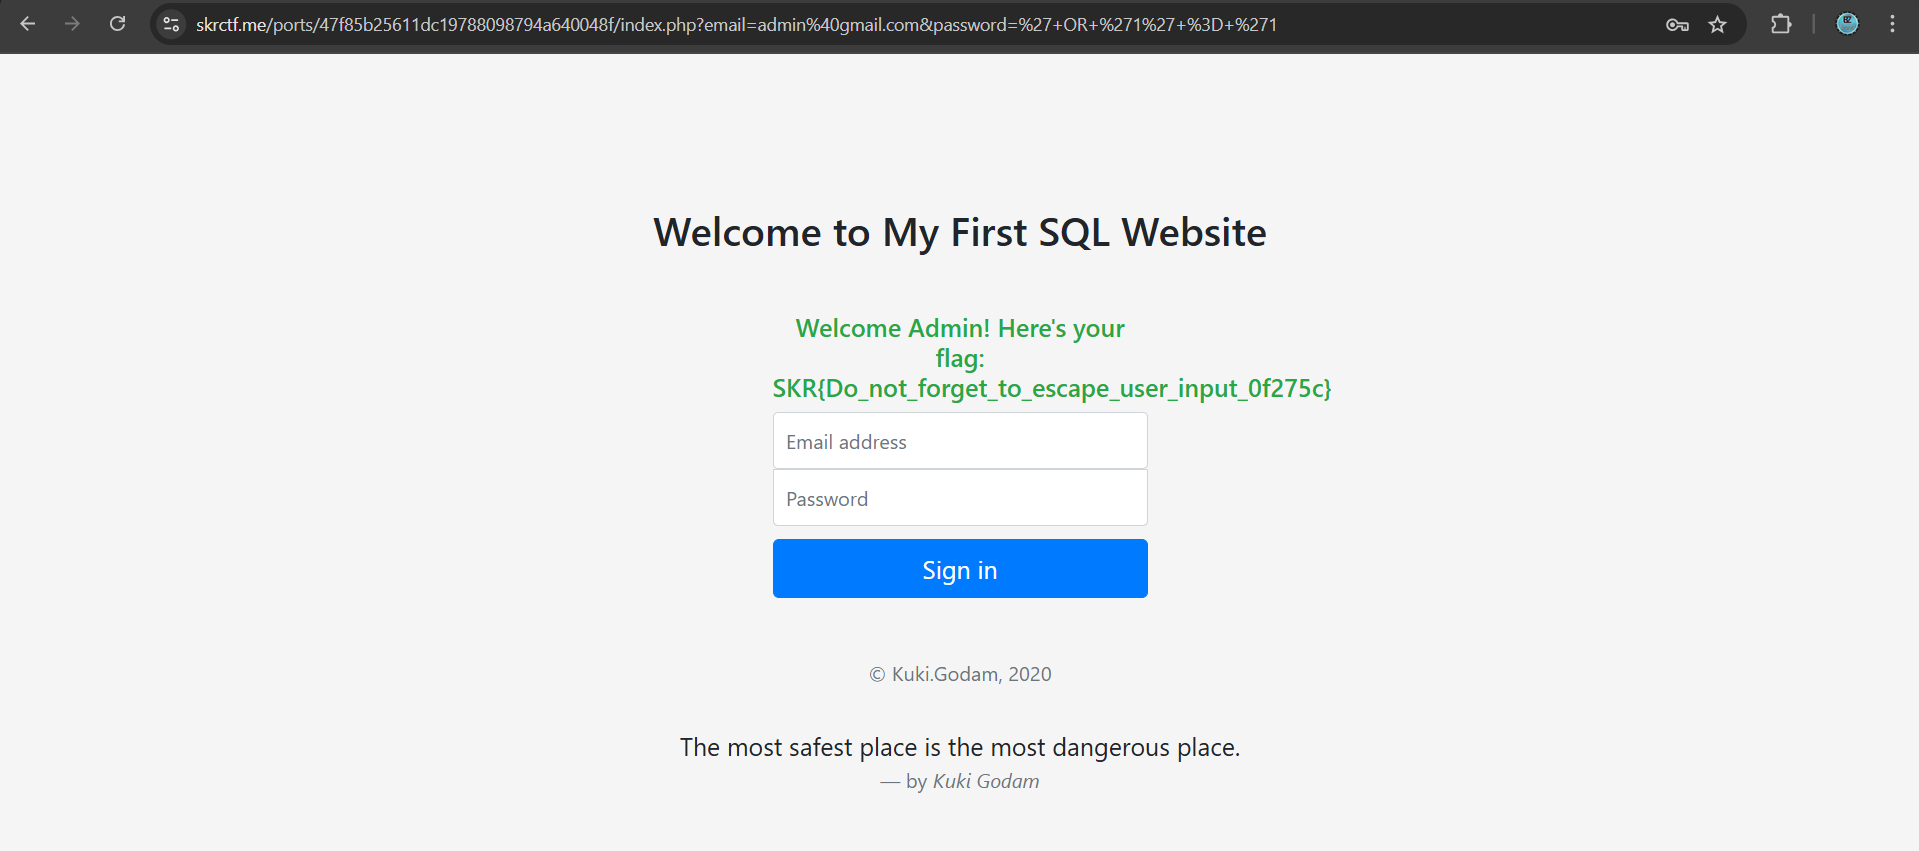Click the Welcome Admin! Here's your text
This screenshot has width=1919, height=851.
click(x=960, y=328)
